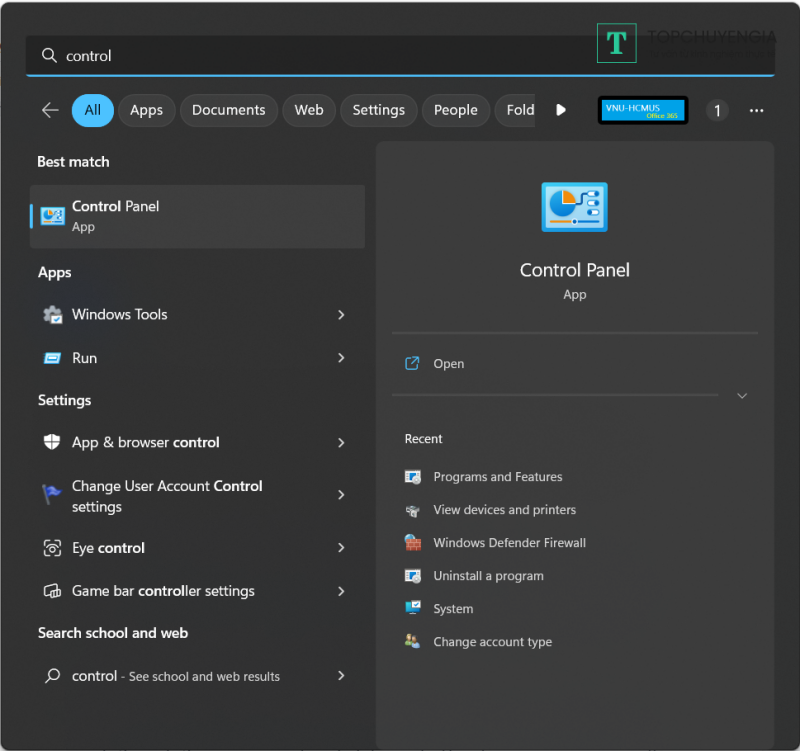Screen dimensions: 800x751
Task: Click the Run app icon
Action: (53, 358)
